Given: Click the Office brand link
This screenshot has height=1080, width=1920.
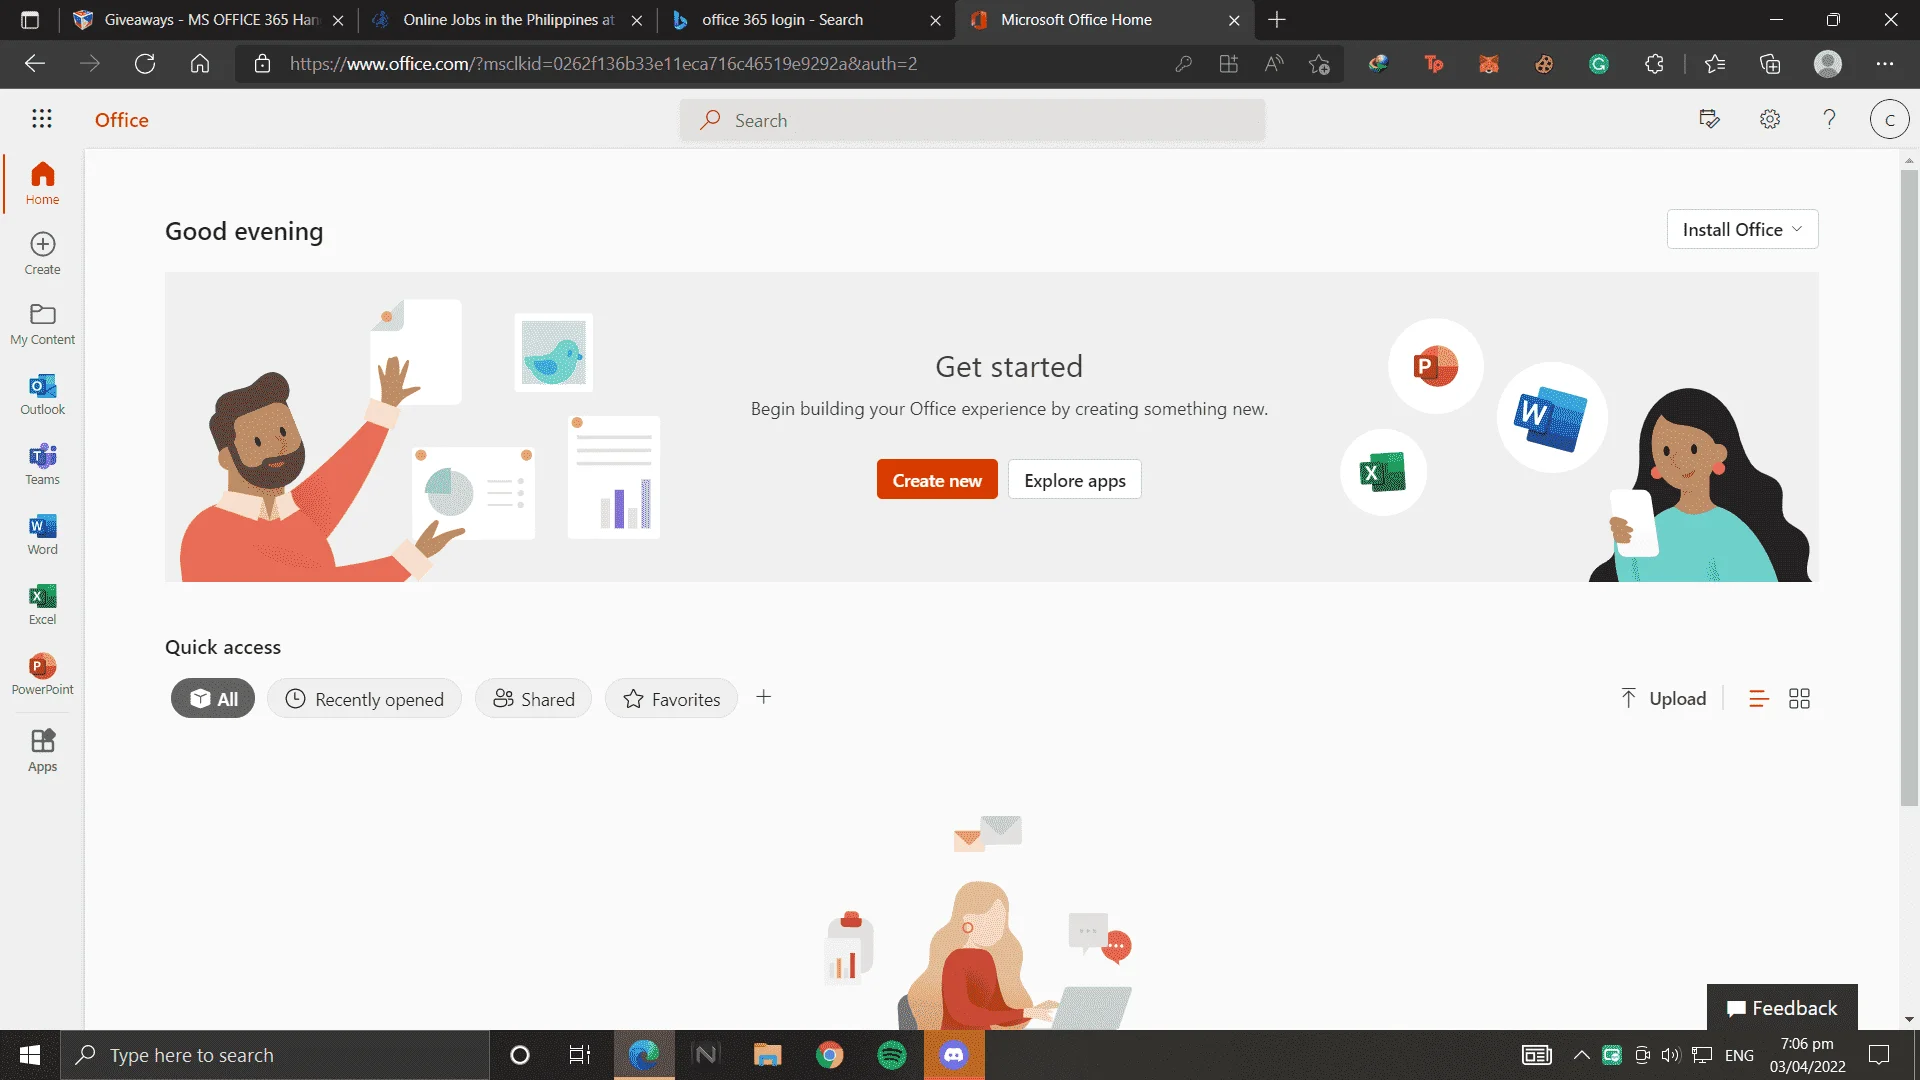Looking at the screenshot, I should pos(121,119).
